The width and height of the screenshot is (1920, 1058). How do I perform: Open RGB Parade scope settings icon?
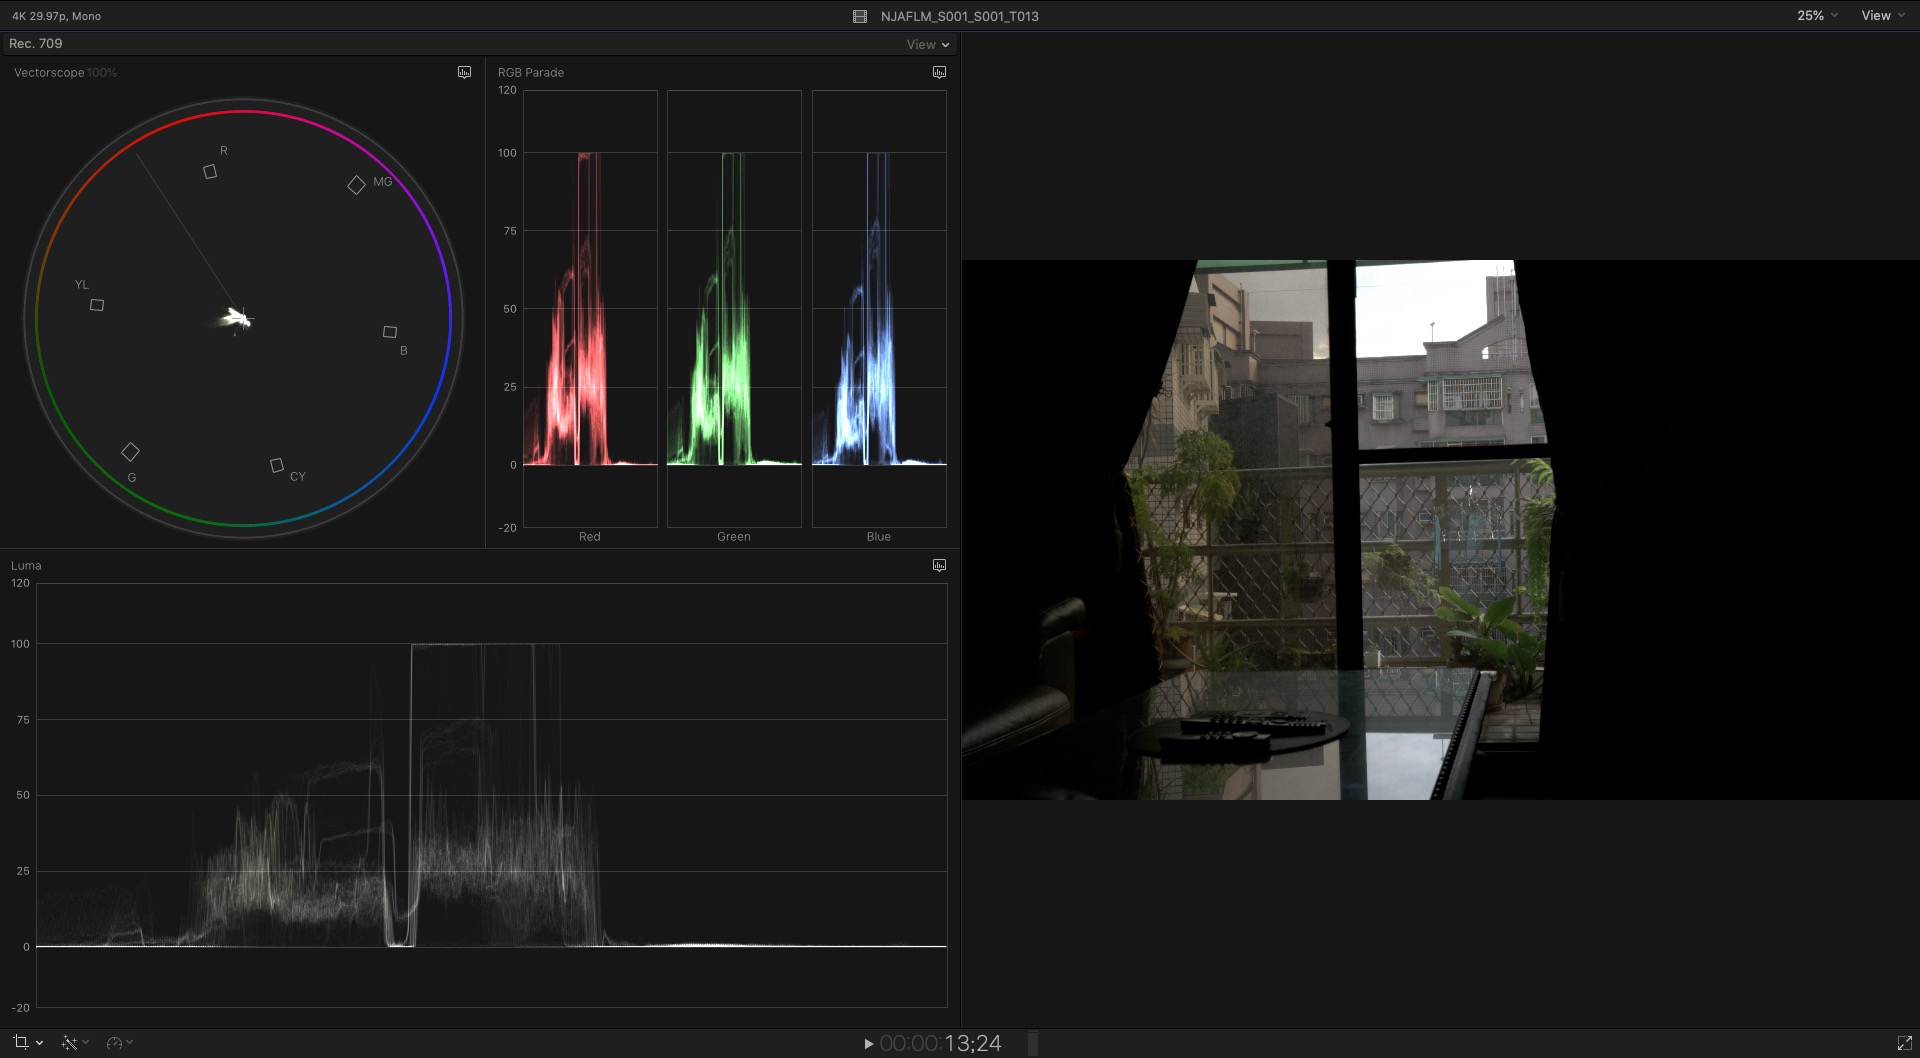click(x=939, y=72)
